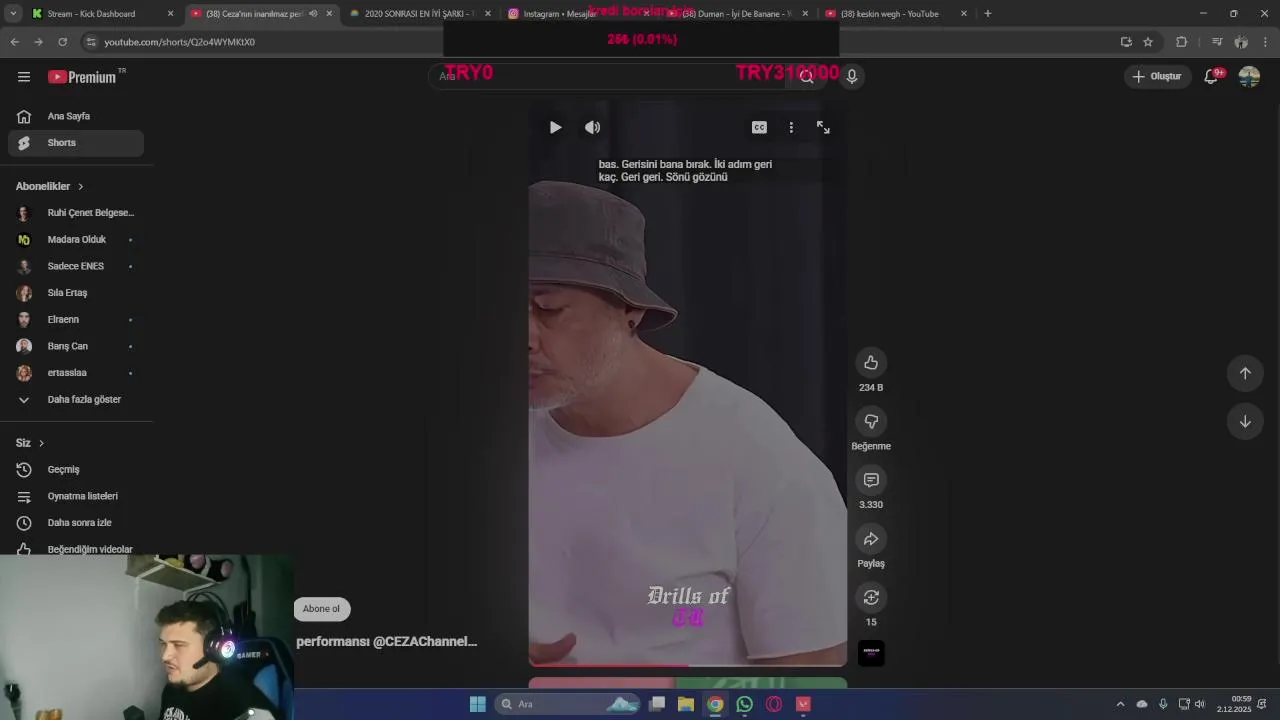Open the Sadece ENES channel
The height and width of the screenshot is (720, 1280).
(76, 266)
